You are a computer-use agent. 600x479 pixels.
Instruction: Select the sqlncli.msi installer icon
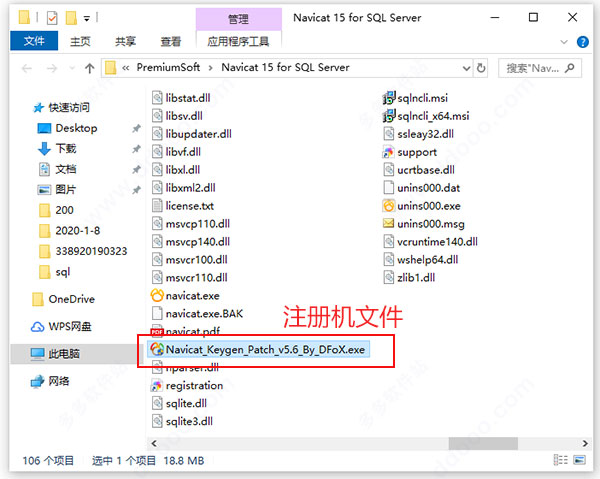point(388,98)
